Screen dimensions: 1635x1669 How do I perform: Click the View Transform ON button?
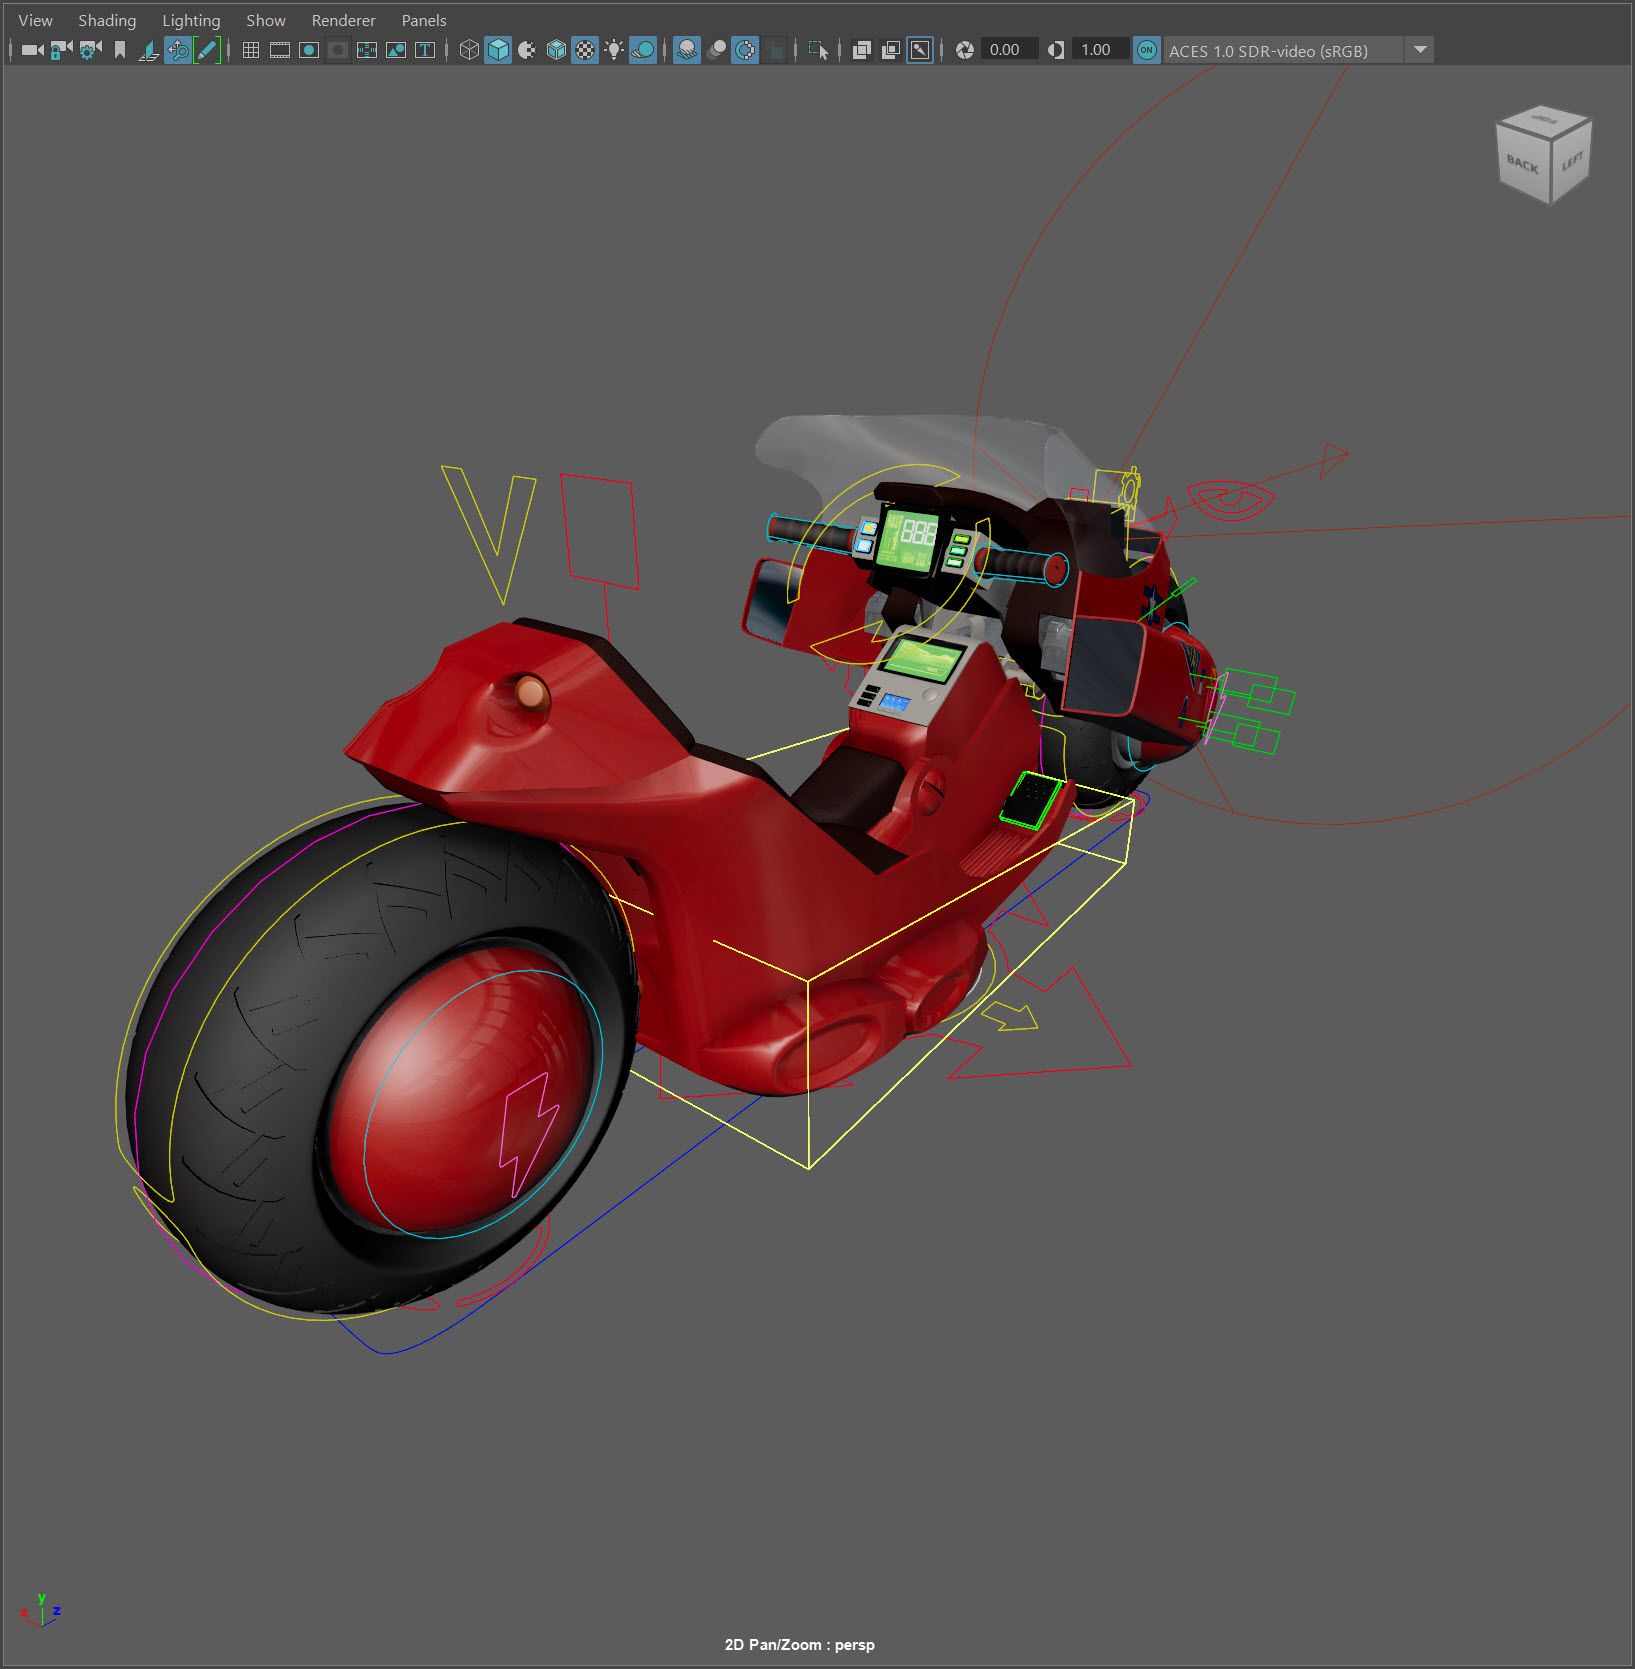tap(1147, 50)
